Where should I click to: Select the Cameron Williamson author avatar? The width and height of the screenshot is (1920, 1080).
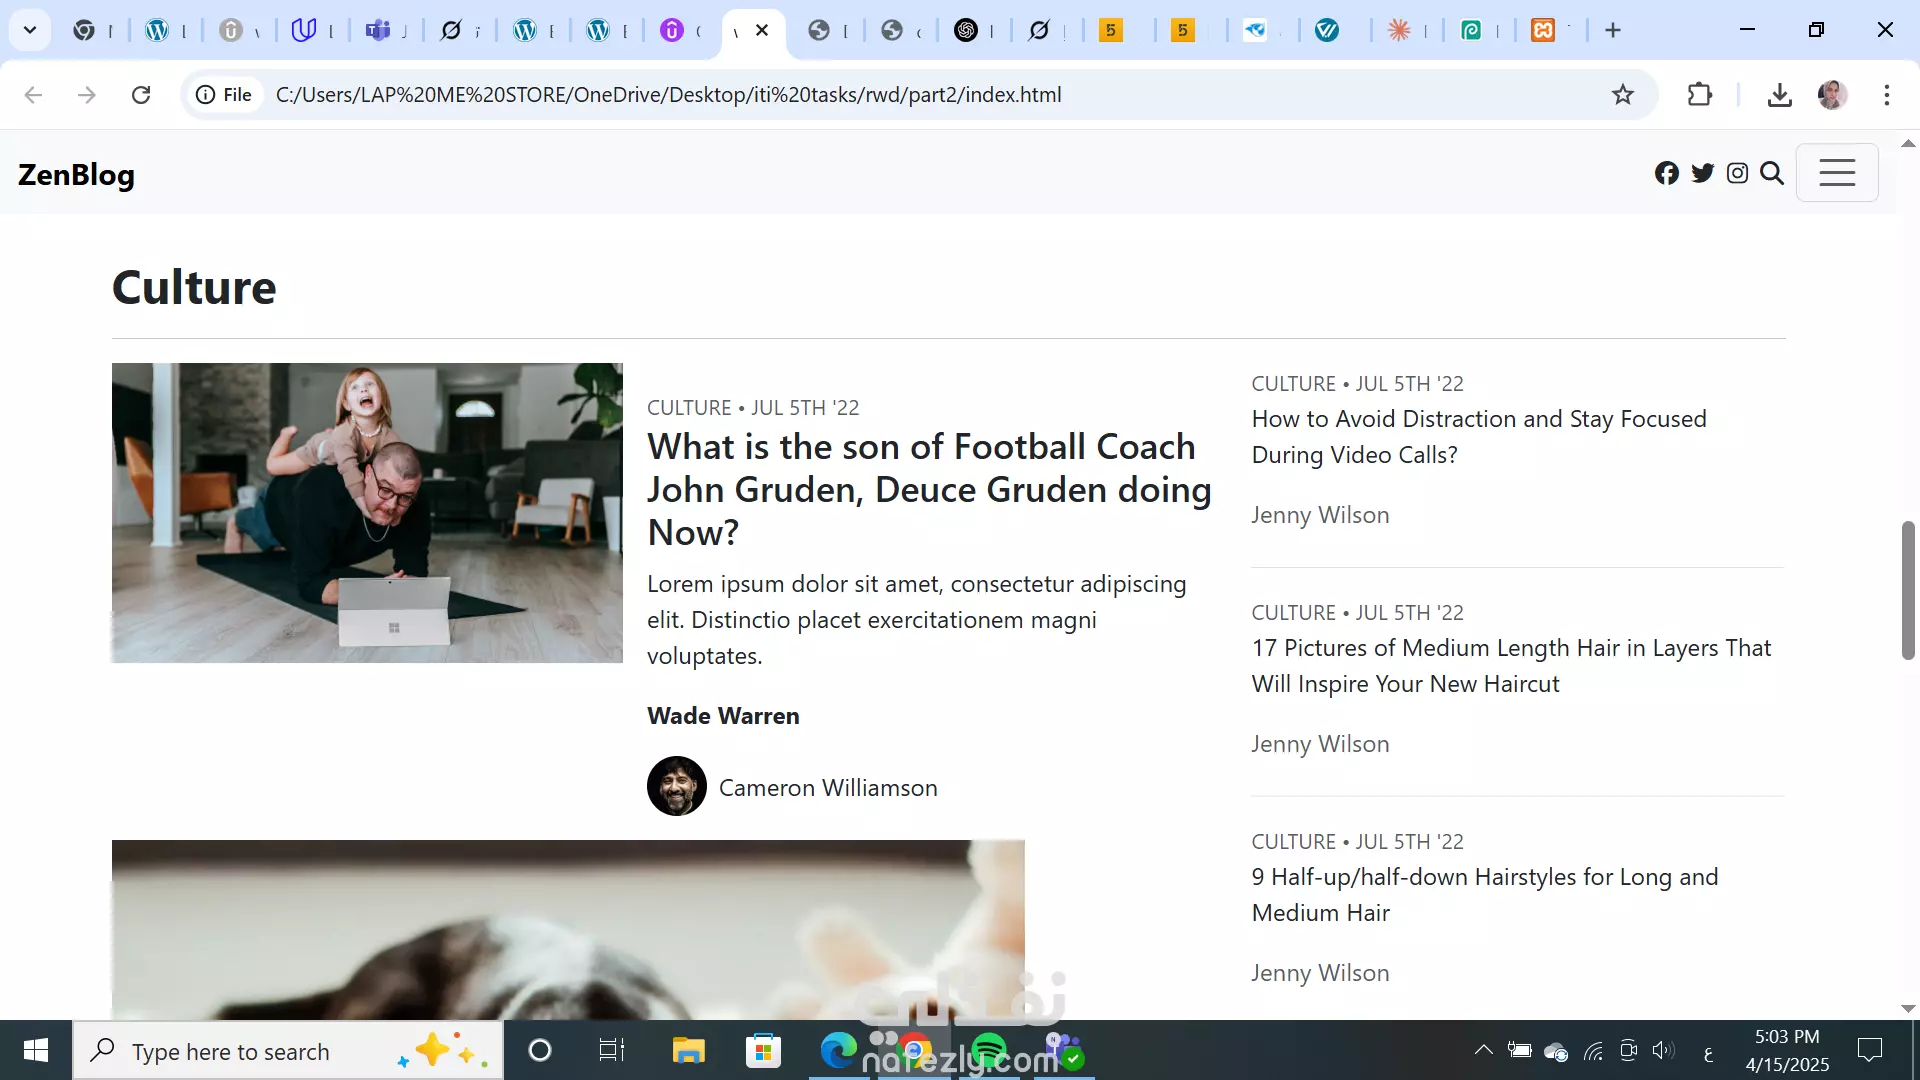click(x=676, y=786)
